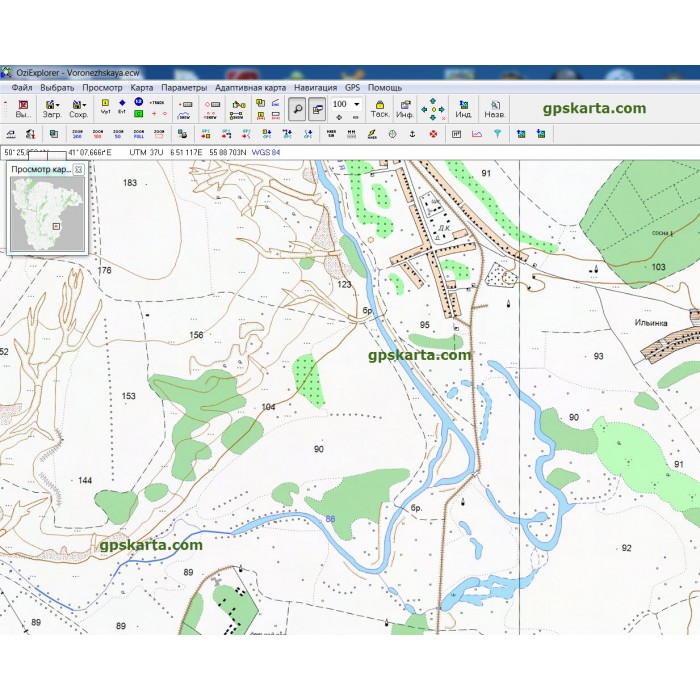Click the Таск. drag-lock icon

pyautogui.click(x=380, y=108)
